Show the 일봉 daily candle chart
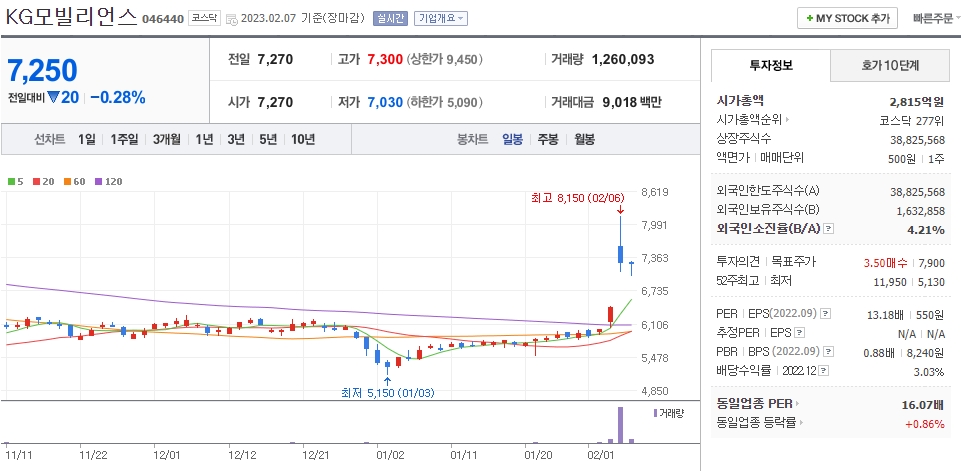Image resolution: width=961 pixels, height=471 pixels. 512,139
